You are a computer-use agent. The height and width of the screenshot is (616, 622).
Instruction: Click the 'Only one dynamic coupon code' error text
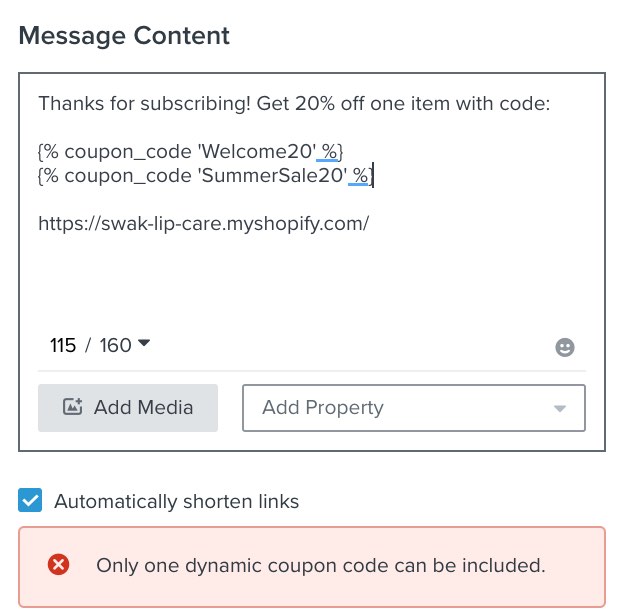pyautogui.click(x=320, y=565)
